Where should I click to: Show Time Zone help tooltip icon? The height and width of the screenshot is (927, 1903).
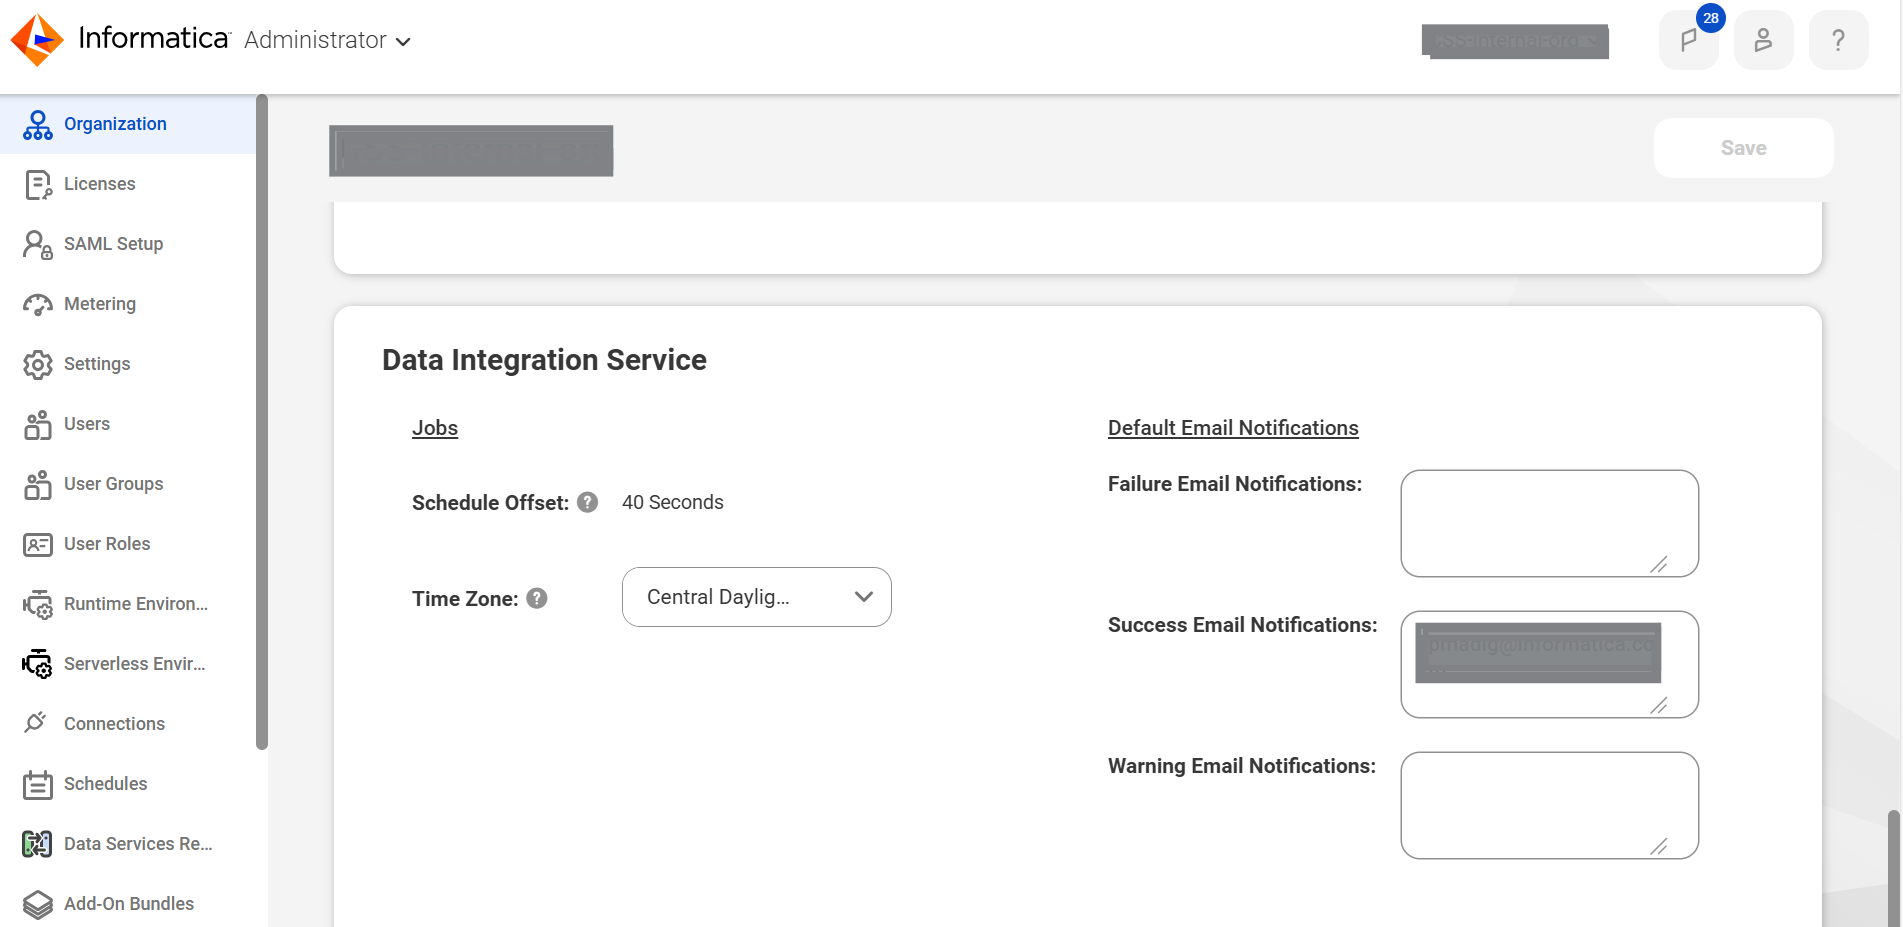click(537, 598)
